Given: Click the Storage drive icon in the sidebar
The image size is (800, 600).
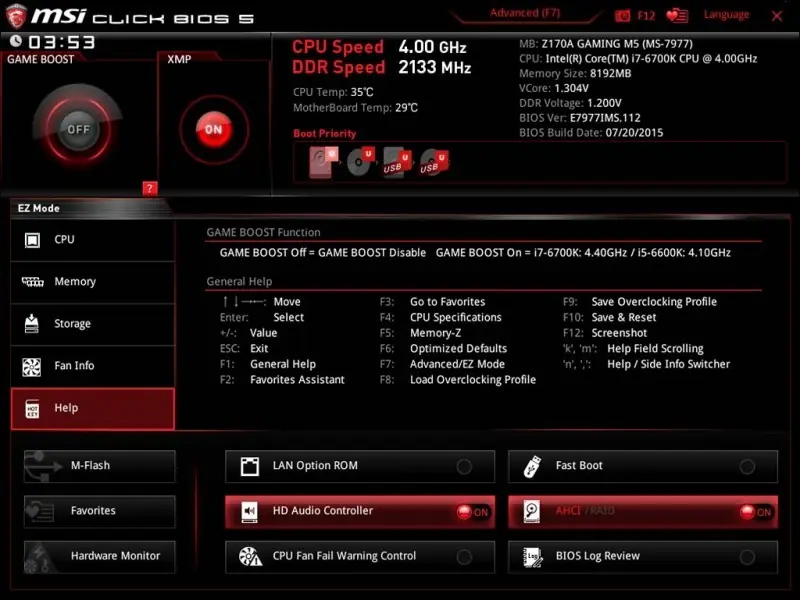Looking at the screenshot, I should coord(32,323).
